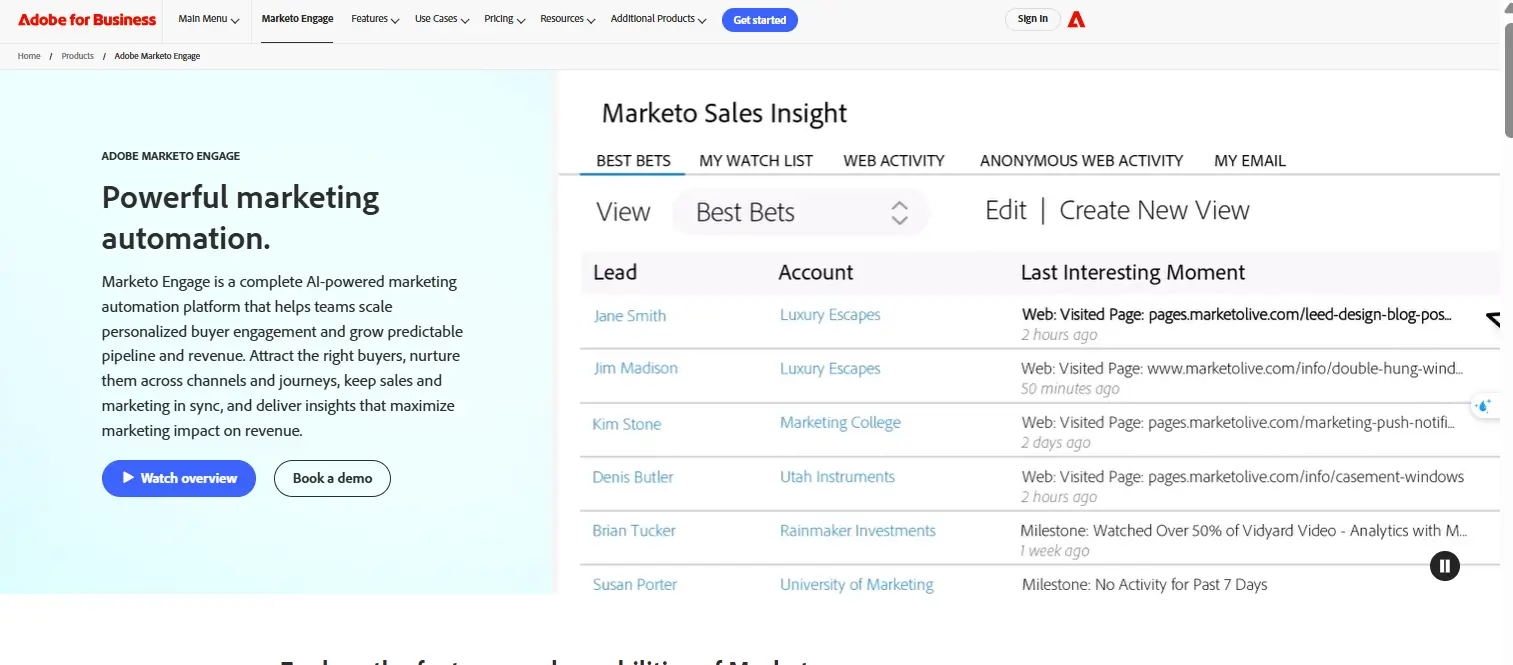The image size is (1513, 665).
Task: Expand the Main Menu dropdown
Action: click(x=208, y=19)
